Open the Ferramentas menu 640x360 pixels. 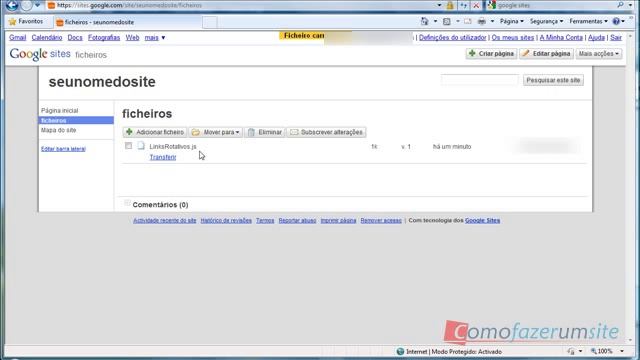click(588, 21)
